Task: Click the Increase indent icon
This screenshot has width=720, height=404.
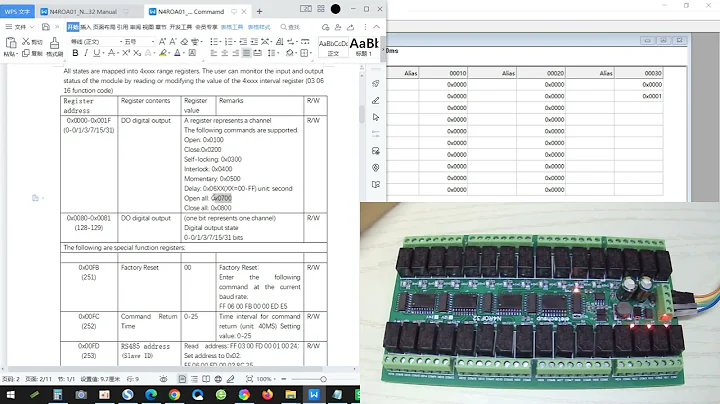Action: [x=254, y=41]
